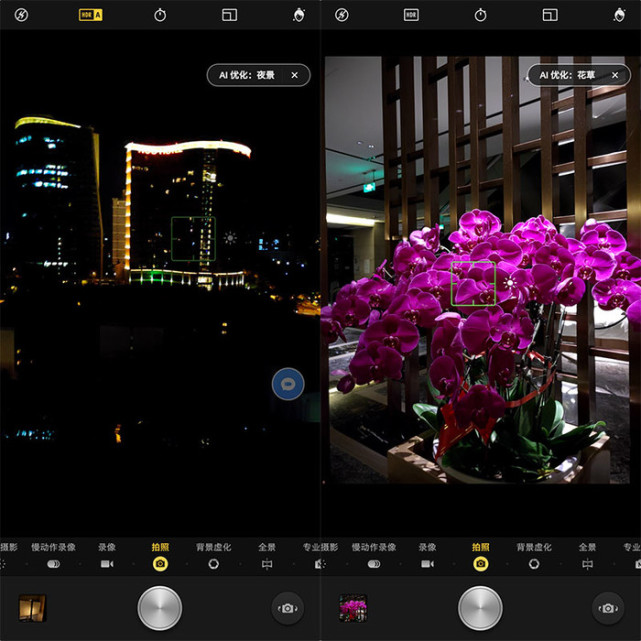
Task: Open the blue floating chat bubble
Action: point(288,384)
